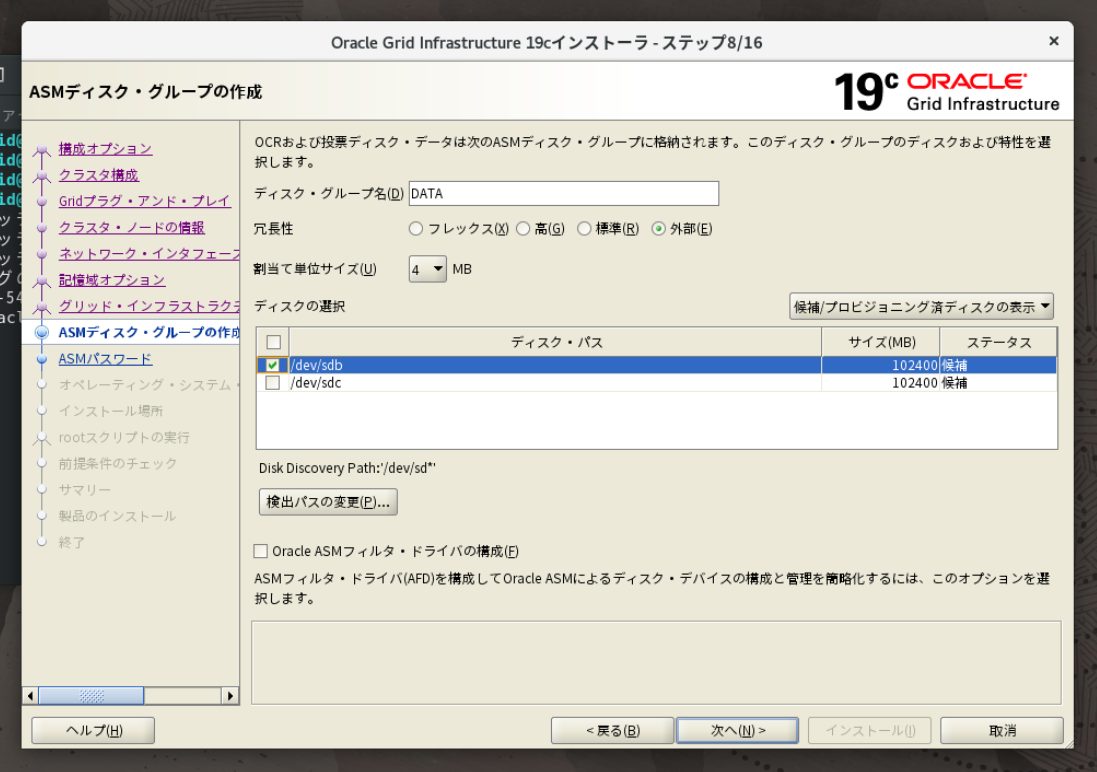Screen dimensions: 1097x772
Task: Open allocation unit size dropdown
Action: coord(427,269)
